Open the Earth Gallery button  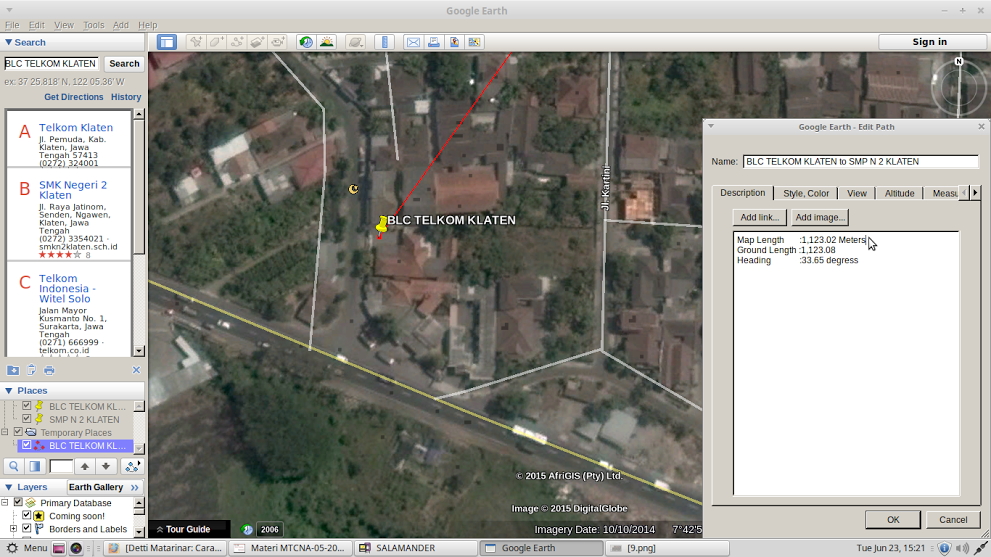(x=104, y=487)
